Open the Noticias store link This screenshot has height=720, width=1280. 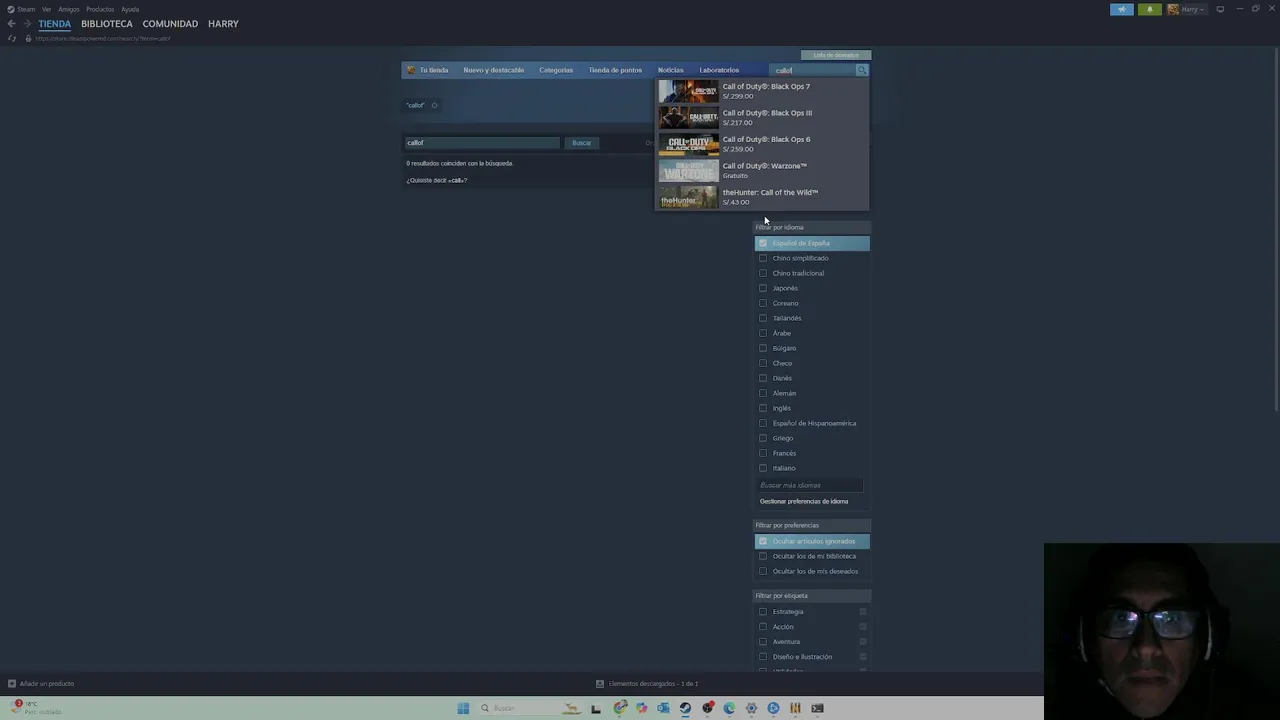(x=671, y=70)
